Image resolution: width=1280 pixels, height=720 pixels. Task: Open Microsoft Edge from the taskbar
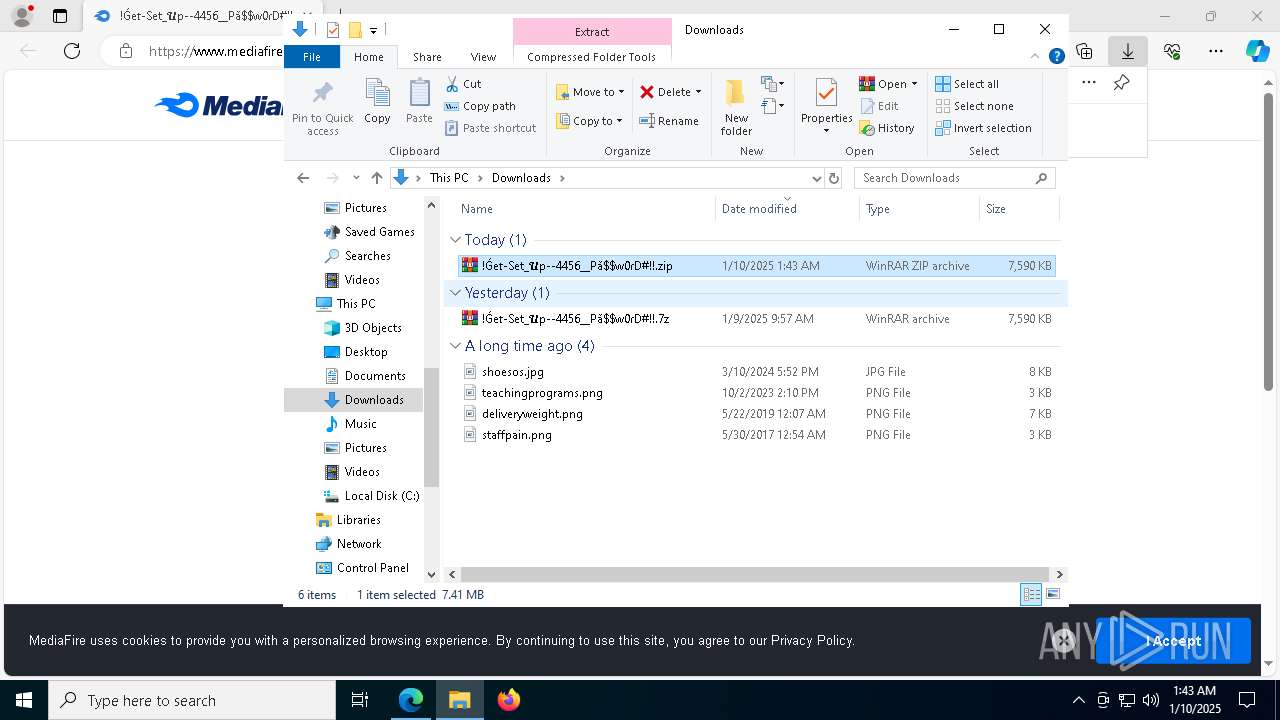click(411, 700)
